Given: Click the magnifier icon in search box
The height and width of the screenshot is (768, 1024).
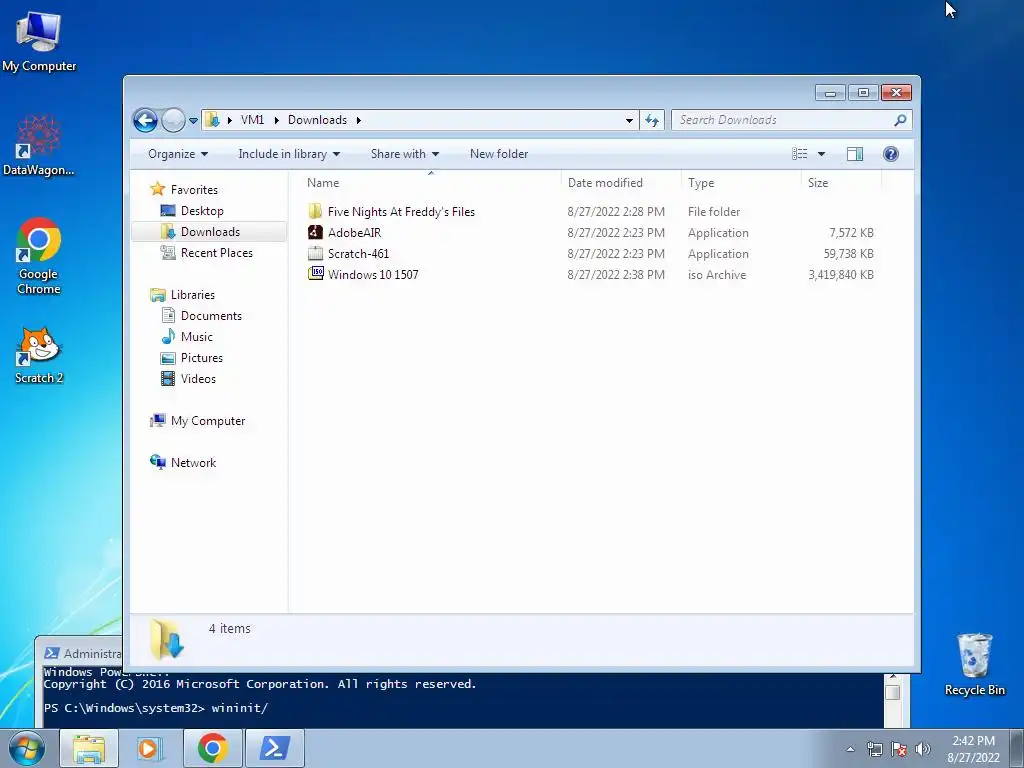Looking at the screenshot, I should (901, 120).
